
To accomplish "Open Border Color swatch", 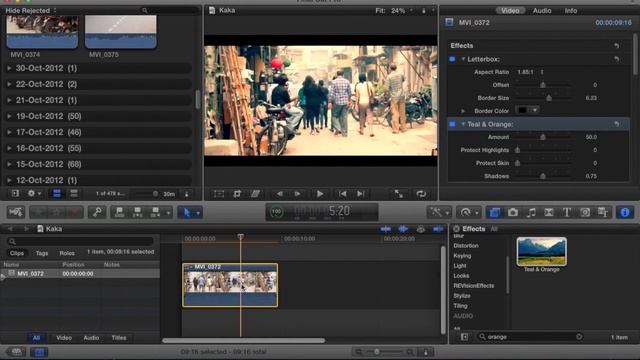I will pos(522,110).
